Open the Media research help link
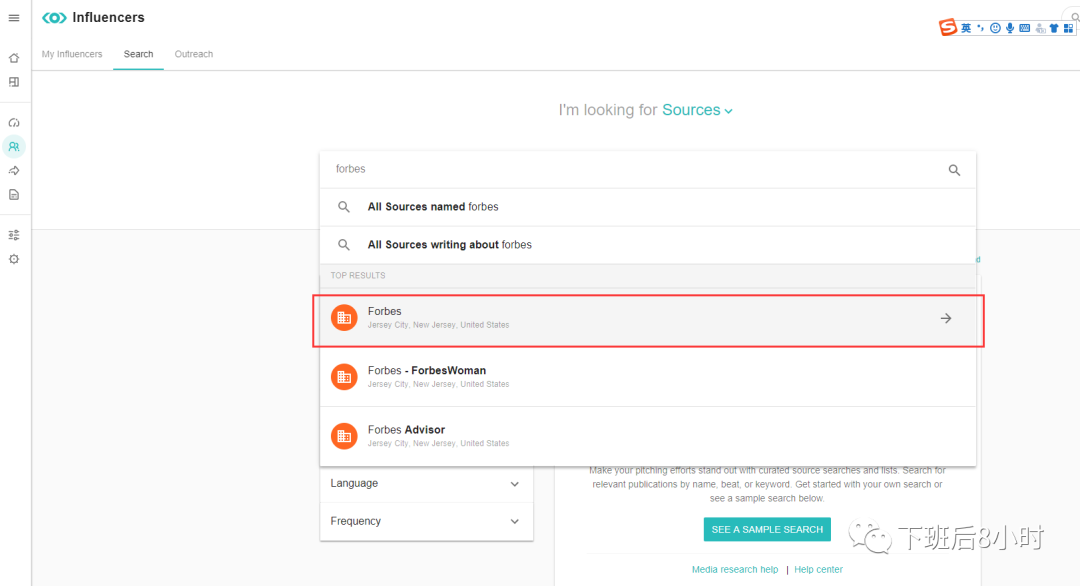 tap(735, 570)
